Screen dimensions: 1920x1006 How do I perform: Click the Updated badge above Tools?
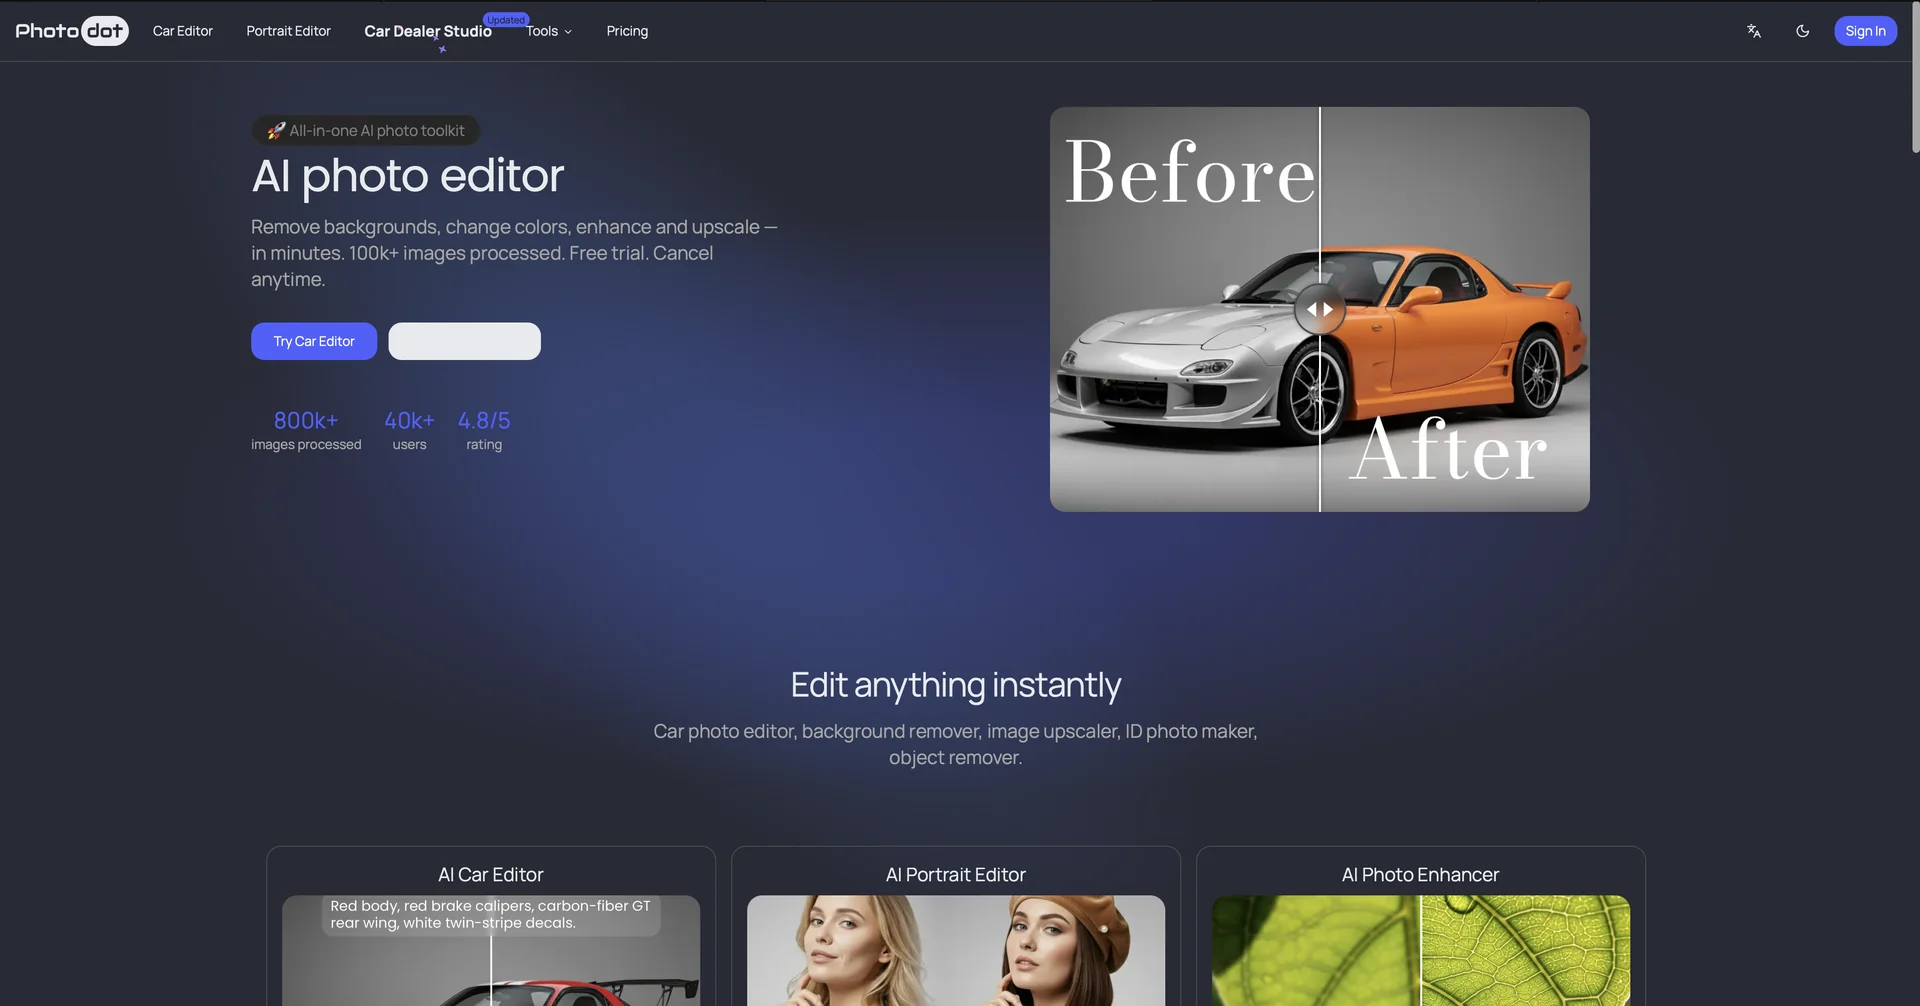[x=506, y=20]
